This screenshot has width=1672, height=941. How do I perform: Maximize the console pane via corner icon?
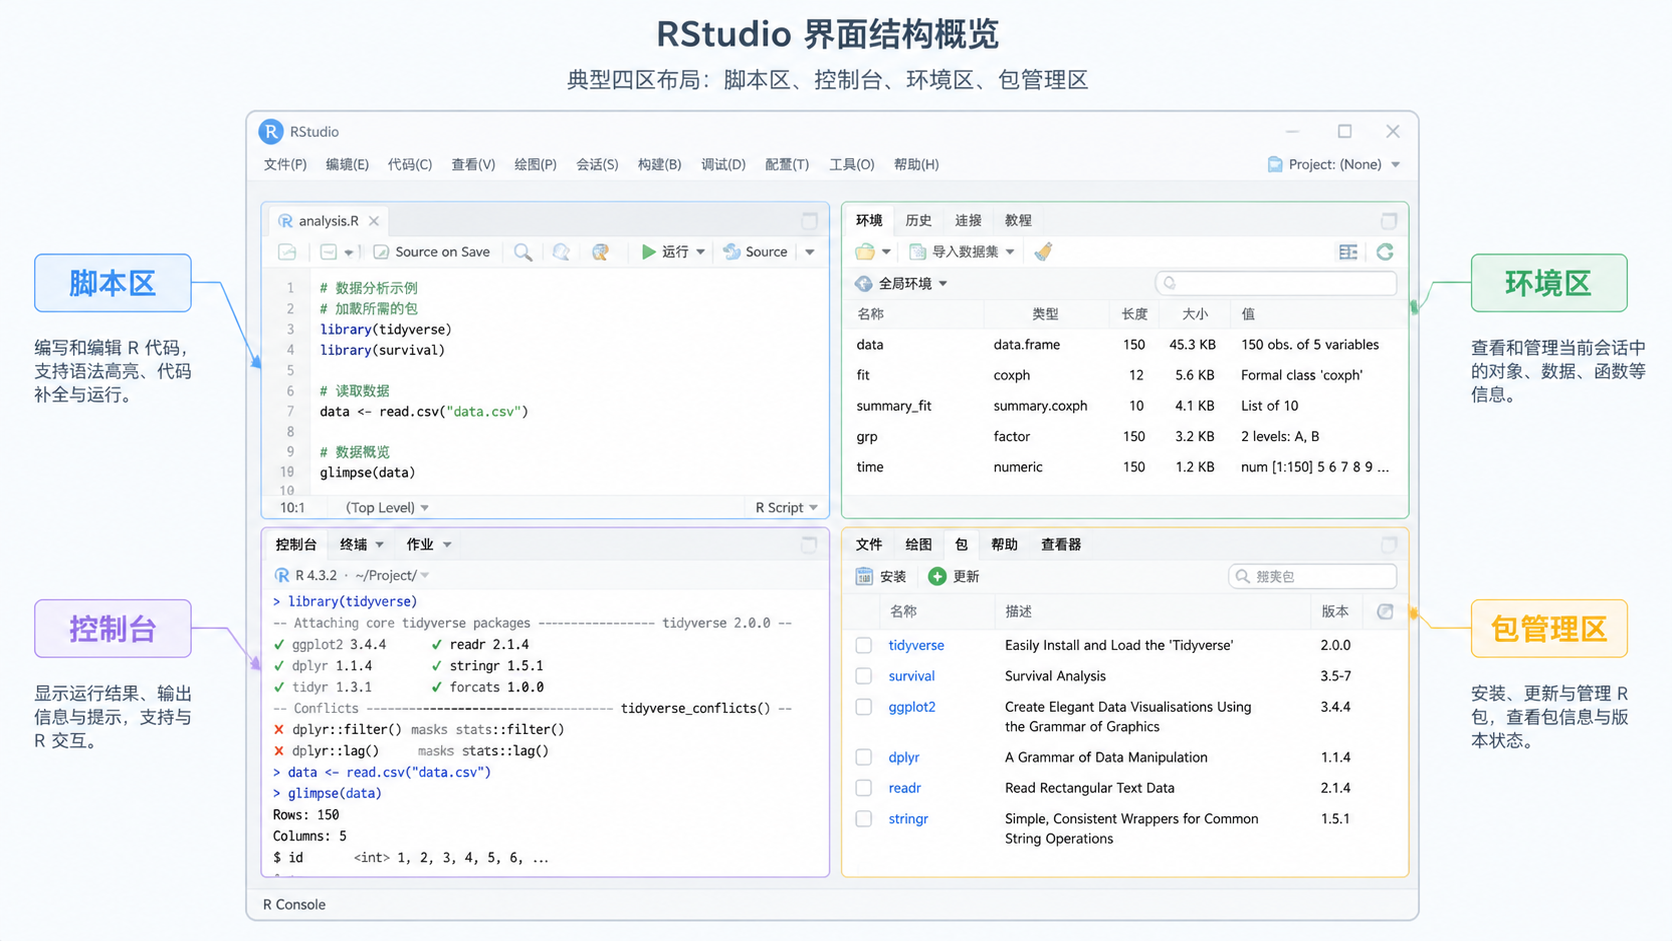coord(809,545)
